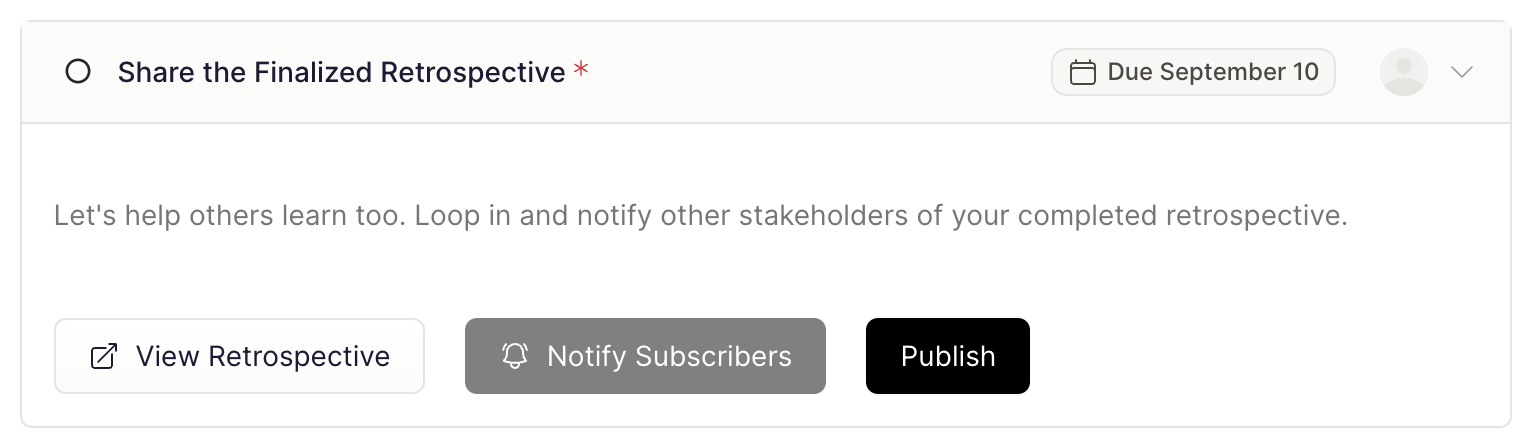Click the red required asterisk
The height and width of the screenshot is (442, 1526).
(x=581, y=70)
